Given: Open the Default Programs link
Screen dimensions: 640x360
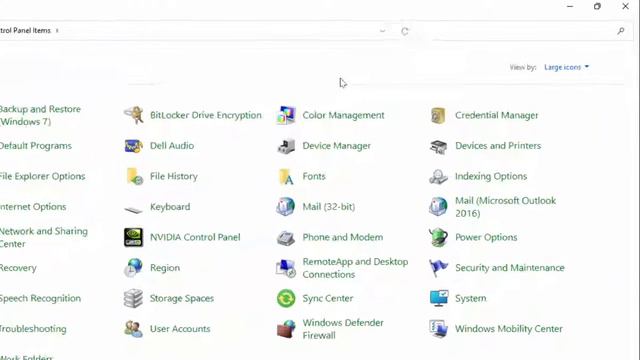Looking at the screenshot, I should [36, 146].
